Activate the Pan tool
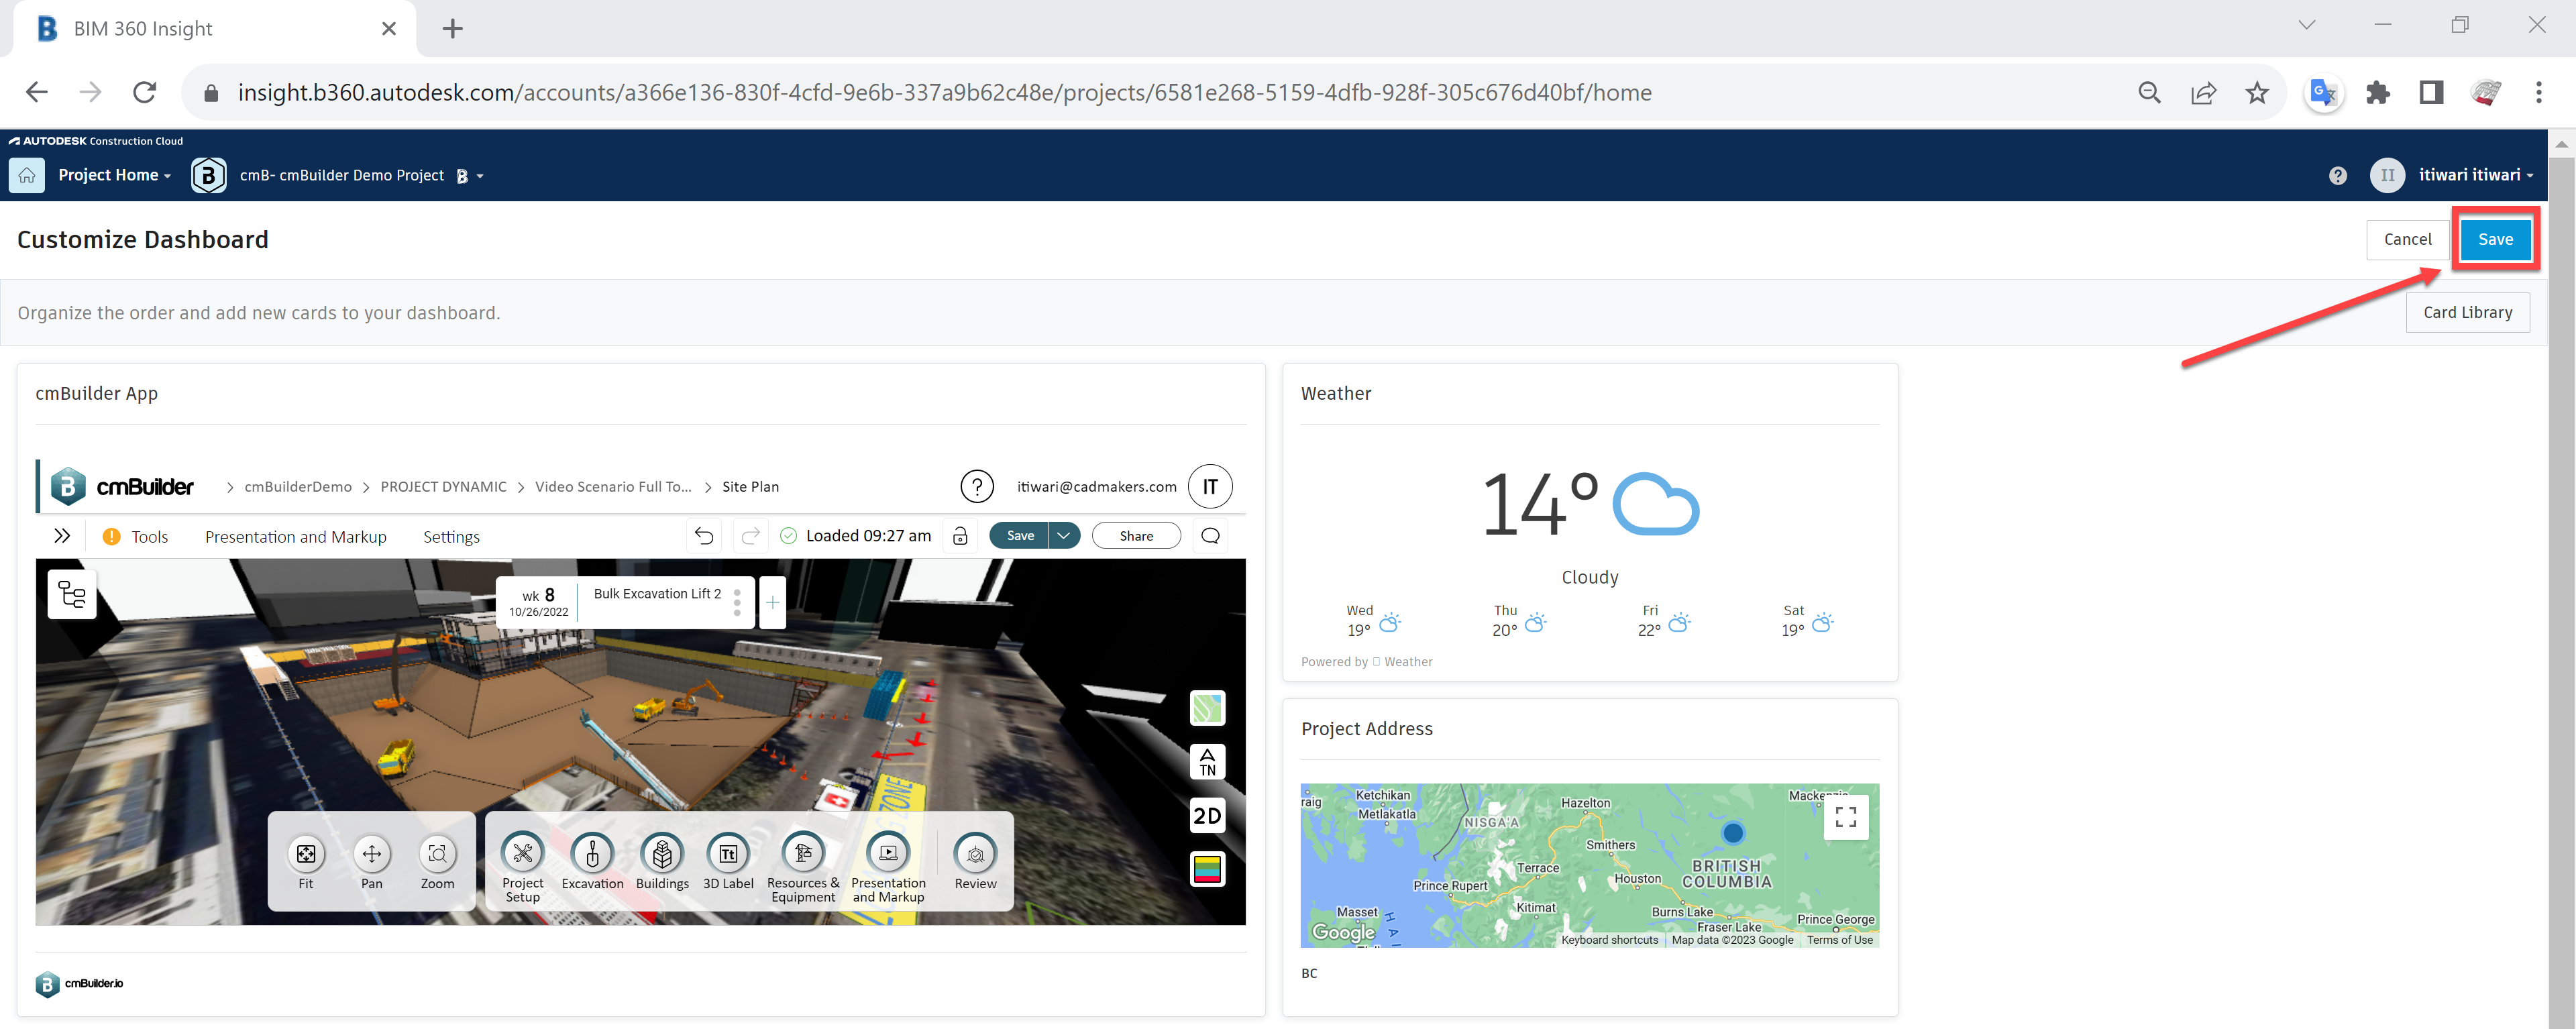 (371, 861)
